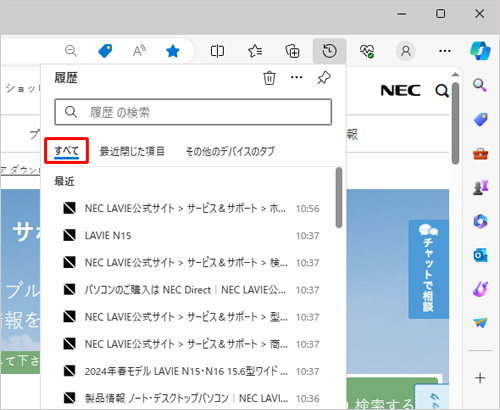
Task: Select the すべて tab
Action: coord(67,151)
